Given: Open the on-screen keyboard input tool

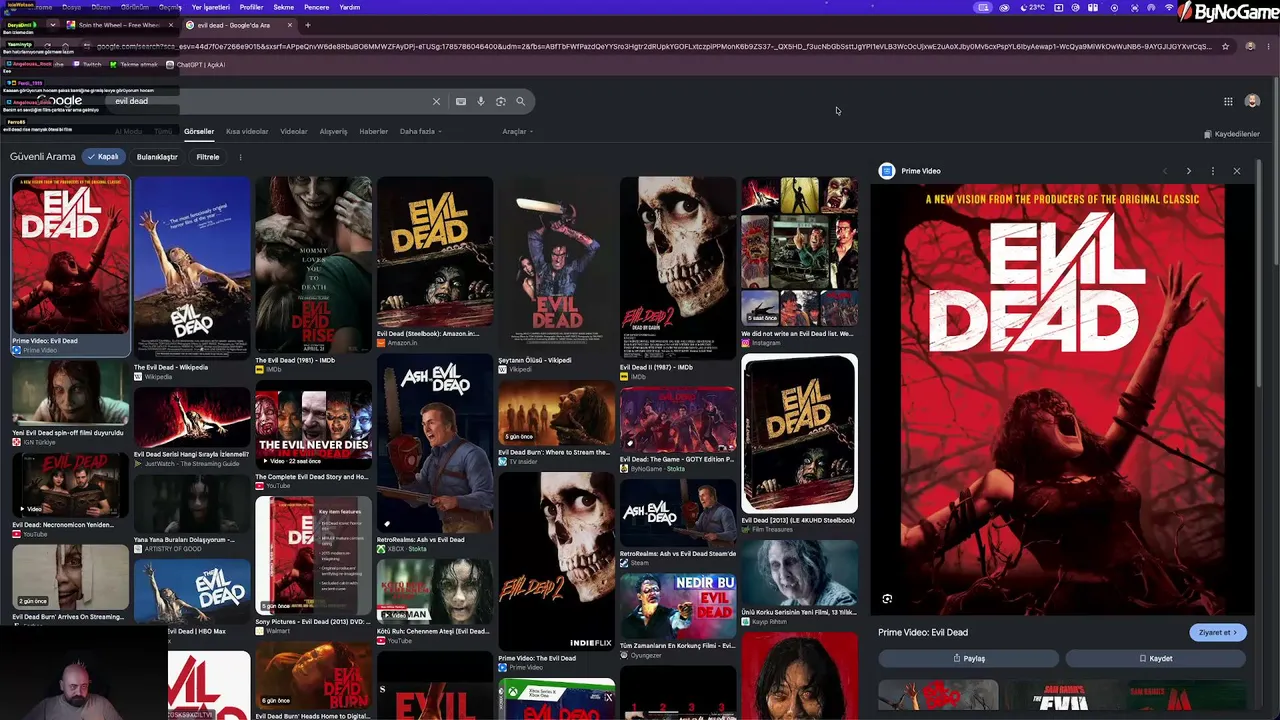Looking at the screenshot, I should 461,101.
